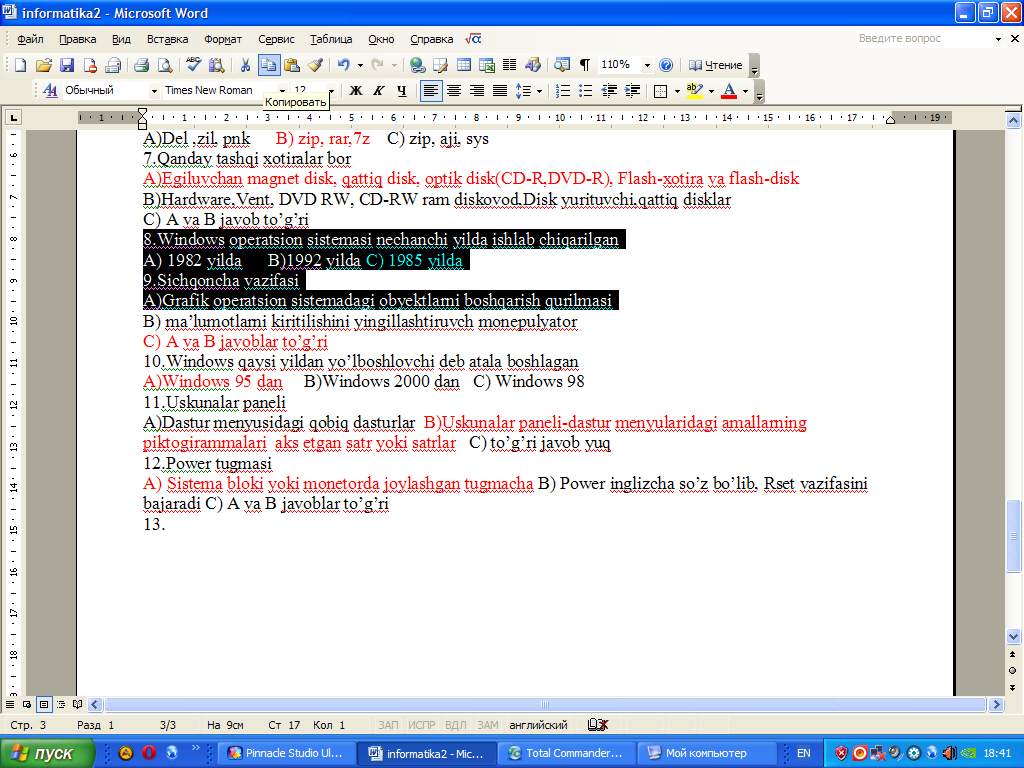Open the font size dropdown
1024x768 pixels.
coord(331,91)
